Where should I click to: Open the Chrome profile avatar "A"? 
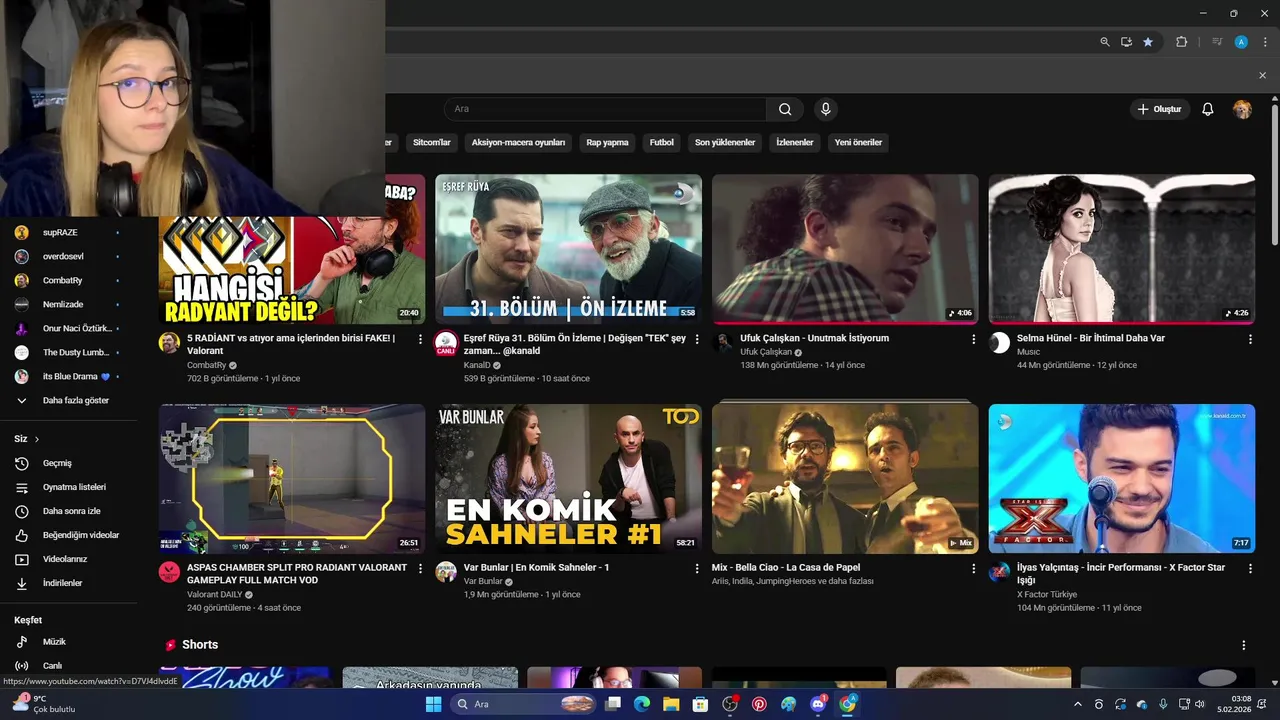[1241, 42]
